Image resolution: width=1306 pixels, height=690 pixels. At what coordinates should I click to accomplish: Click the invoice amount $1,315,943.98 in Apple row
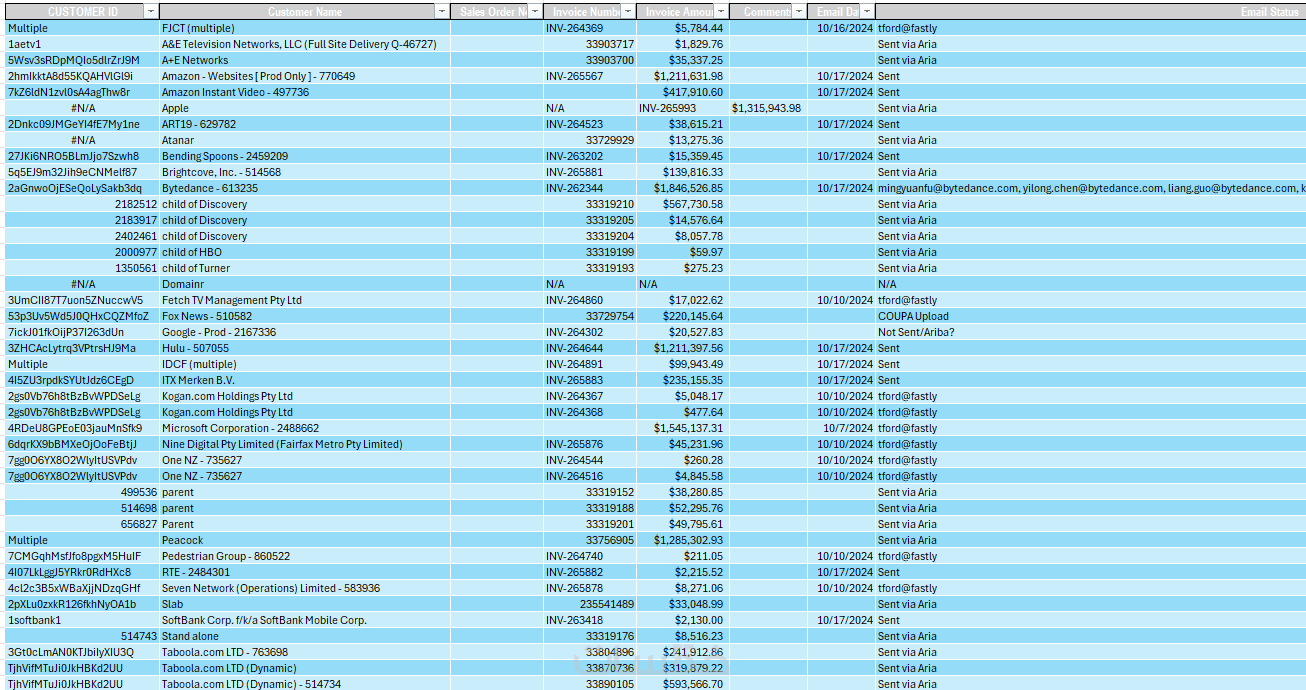coord(767,108)
